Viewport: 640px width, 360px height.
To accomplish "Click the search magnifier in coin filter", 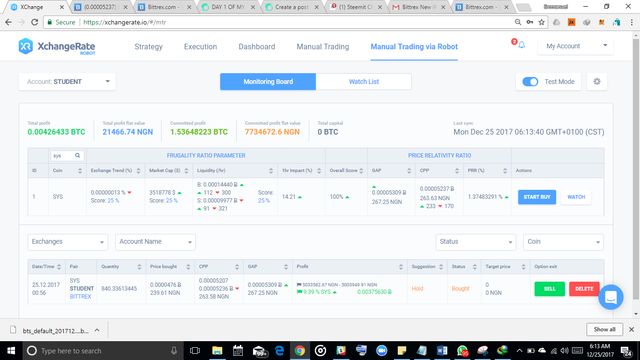I will pos(78,156).
